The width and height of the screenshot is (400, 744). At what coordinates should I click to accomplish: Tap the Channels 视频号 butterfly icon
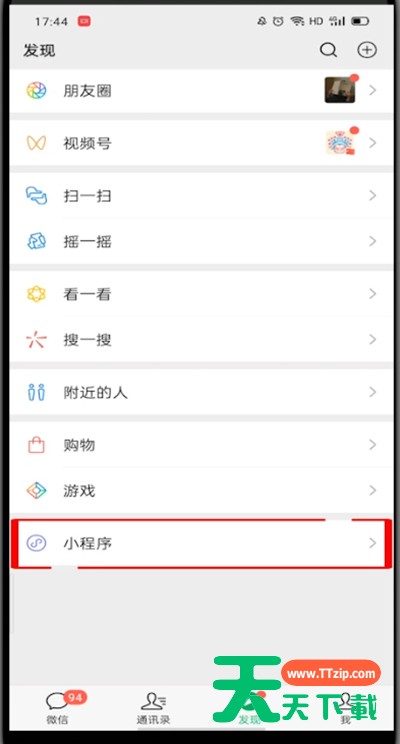point(36,143)
